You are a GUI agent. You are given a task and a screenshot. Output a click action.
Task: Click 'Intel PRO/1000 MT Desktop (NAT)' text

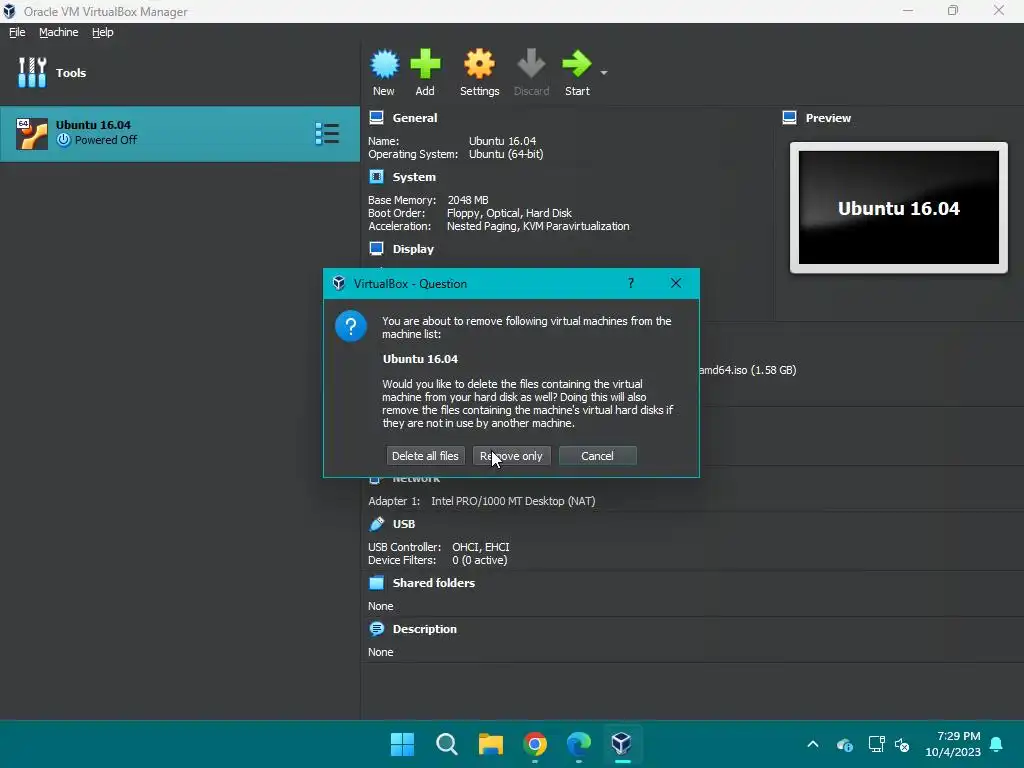(513, 501)
